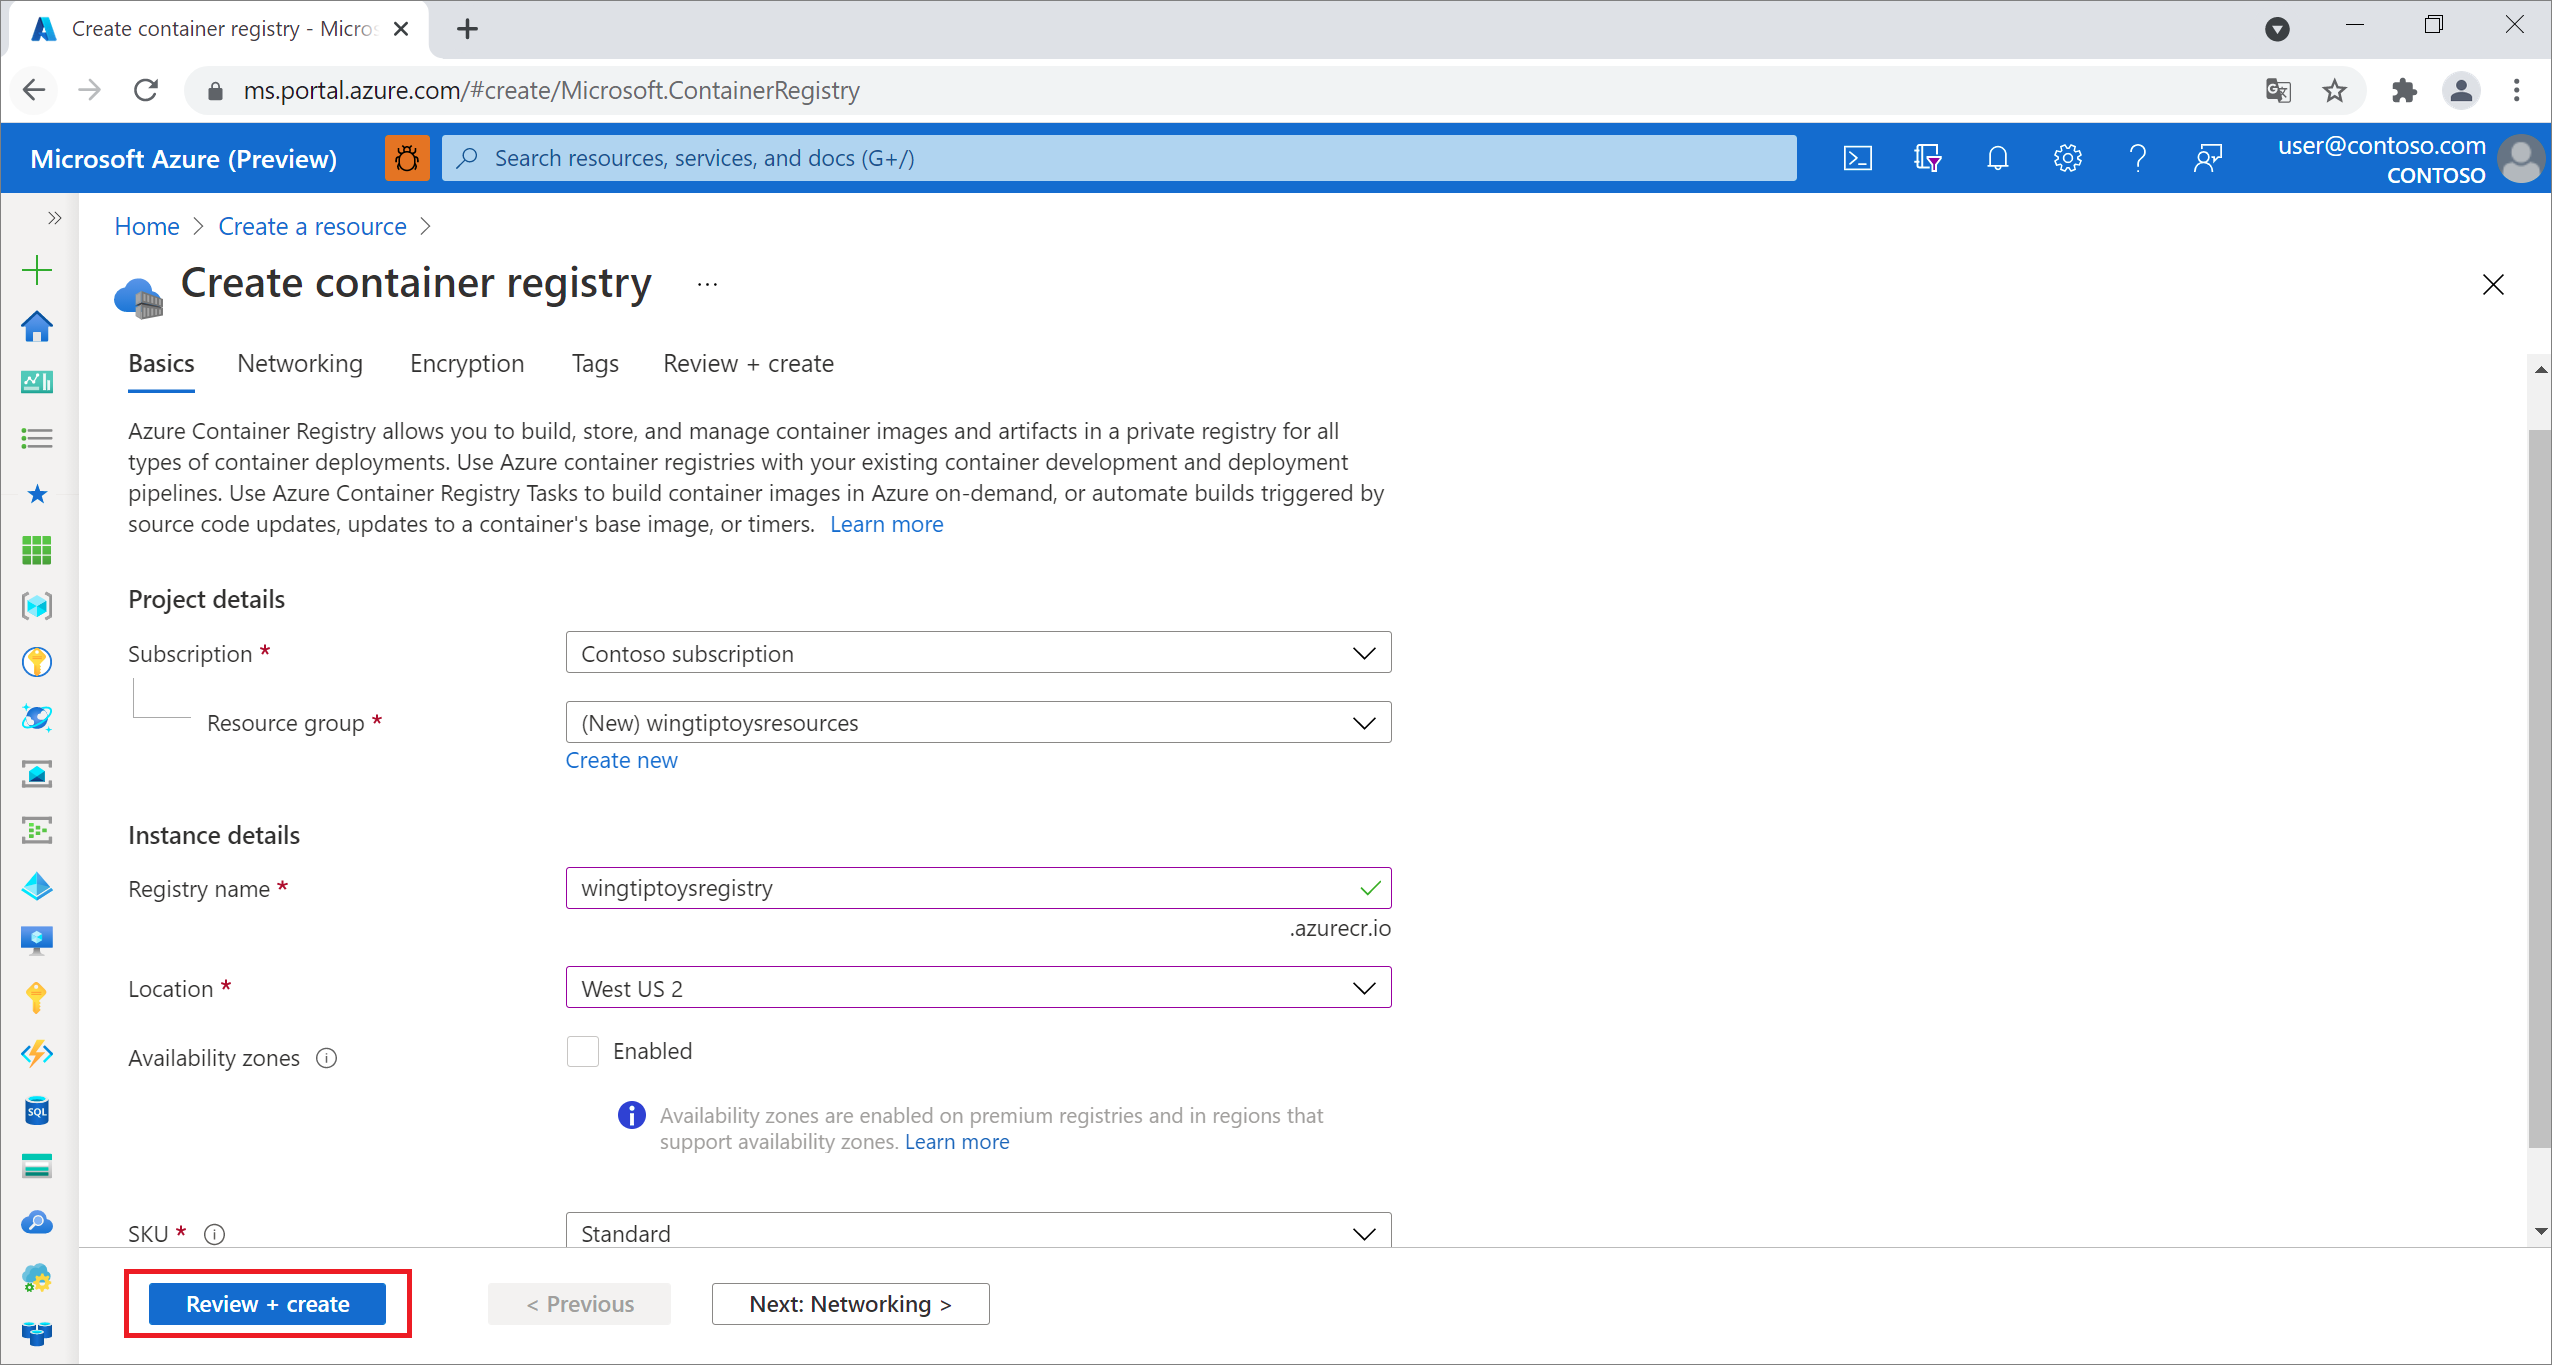Switch to the Networking tab
This screenshot has width=2552, height=1365.
click(299, 363)
